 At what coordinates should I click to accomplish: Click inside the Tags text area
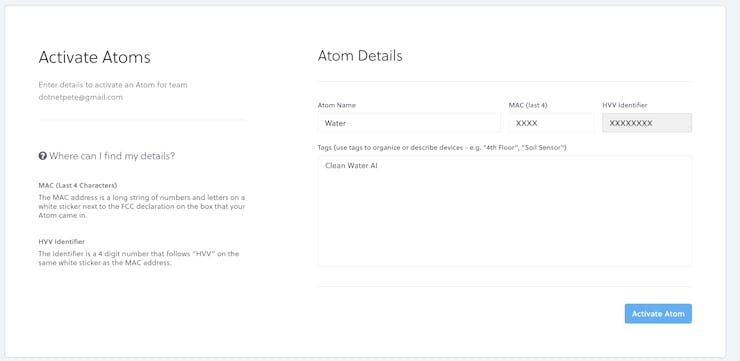[505, 211]
